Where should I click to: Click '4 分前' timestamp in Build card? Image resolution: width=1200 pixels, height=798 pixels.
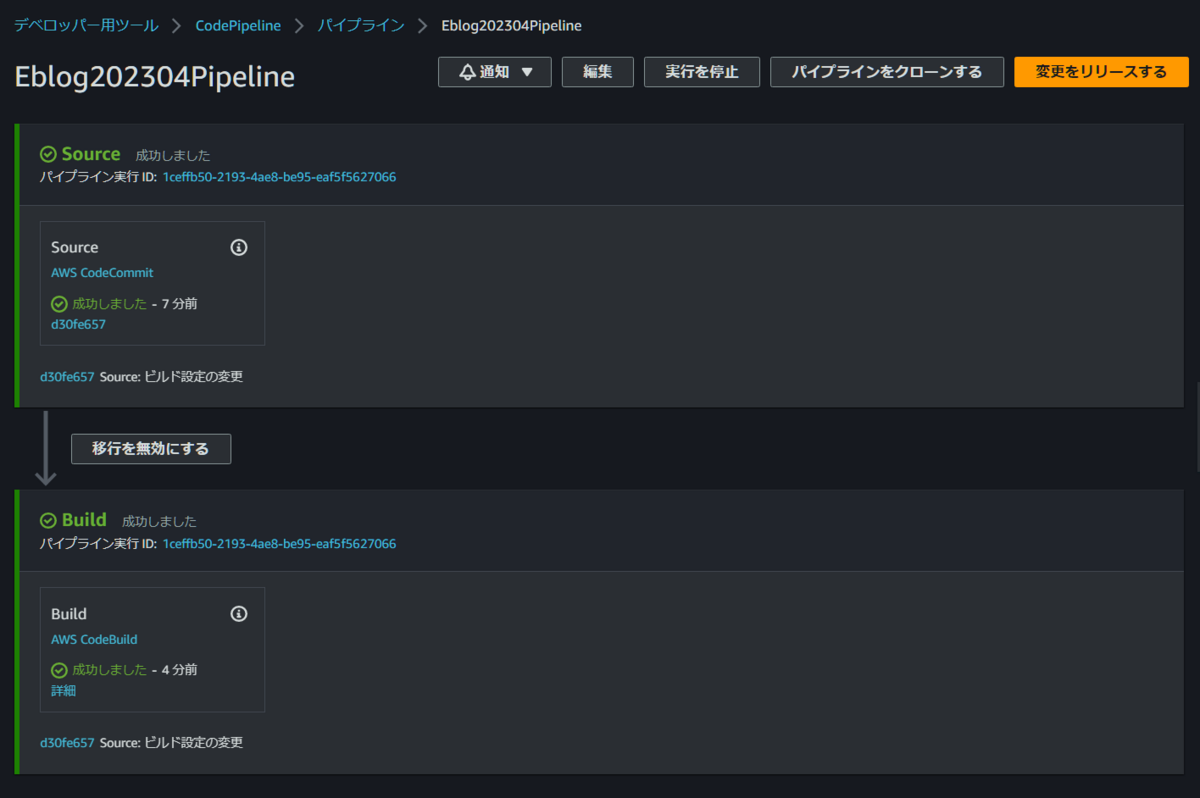point(179,670)
